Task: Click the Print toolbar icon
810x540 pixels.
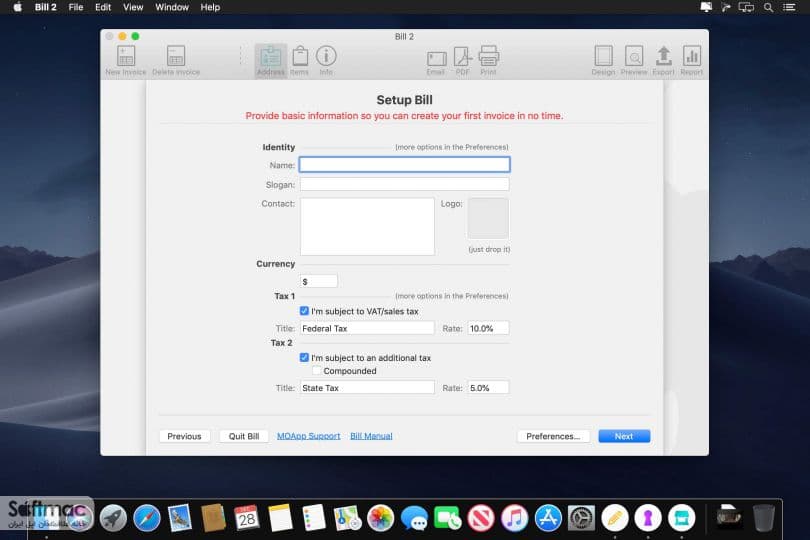Action: tap(488, 60)
